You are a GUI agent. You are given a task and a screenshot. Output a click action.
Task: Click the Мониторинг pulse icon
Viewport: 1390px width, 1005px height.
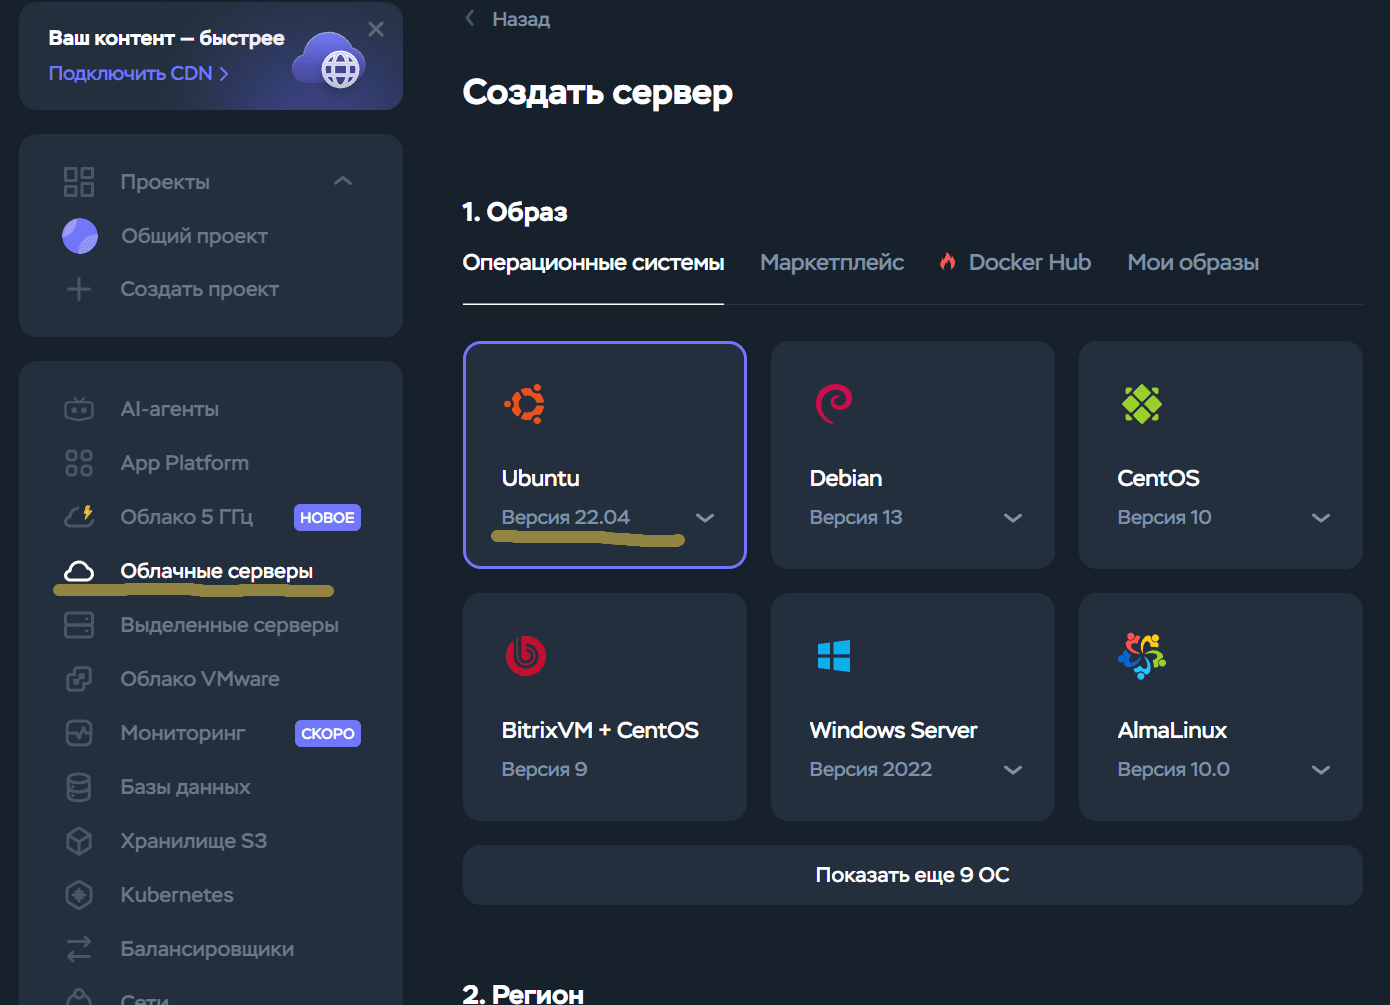click(79, 733)
